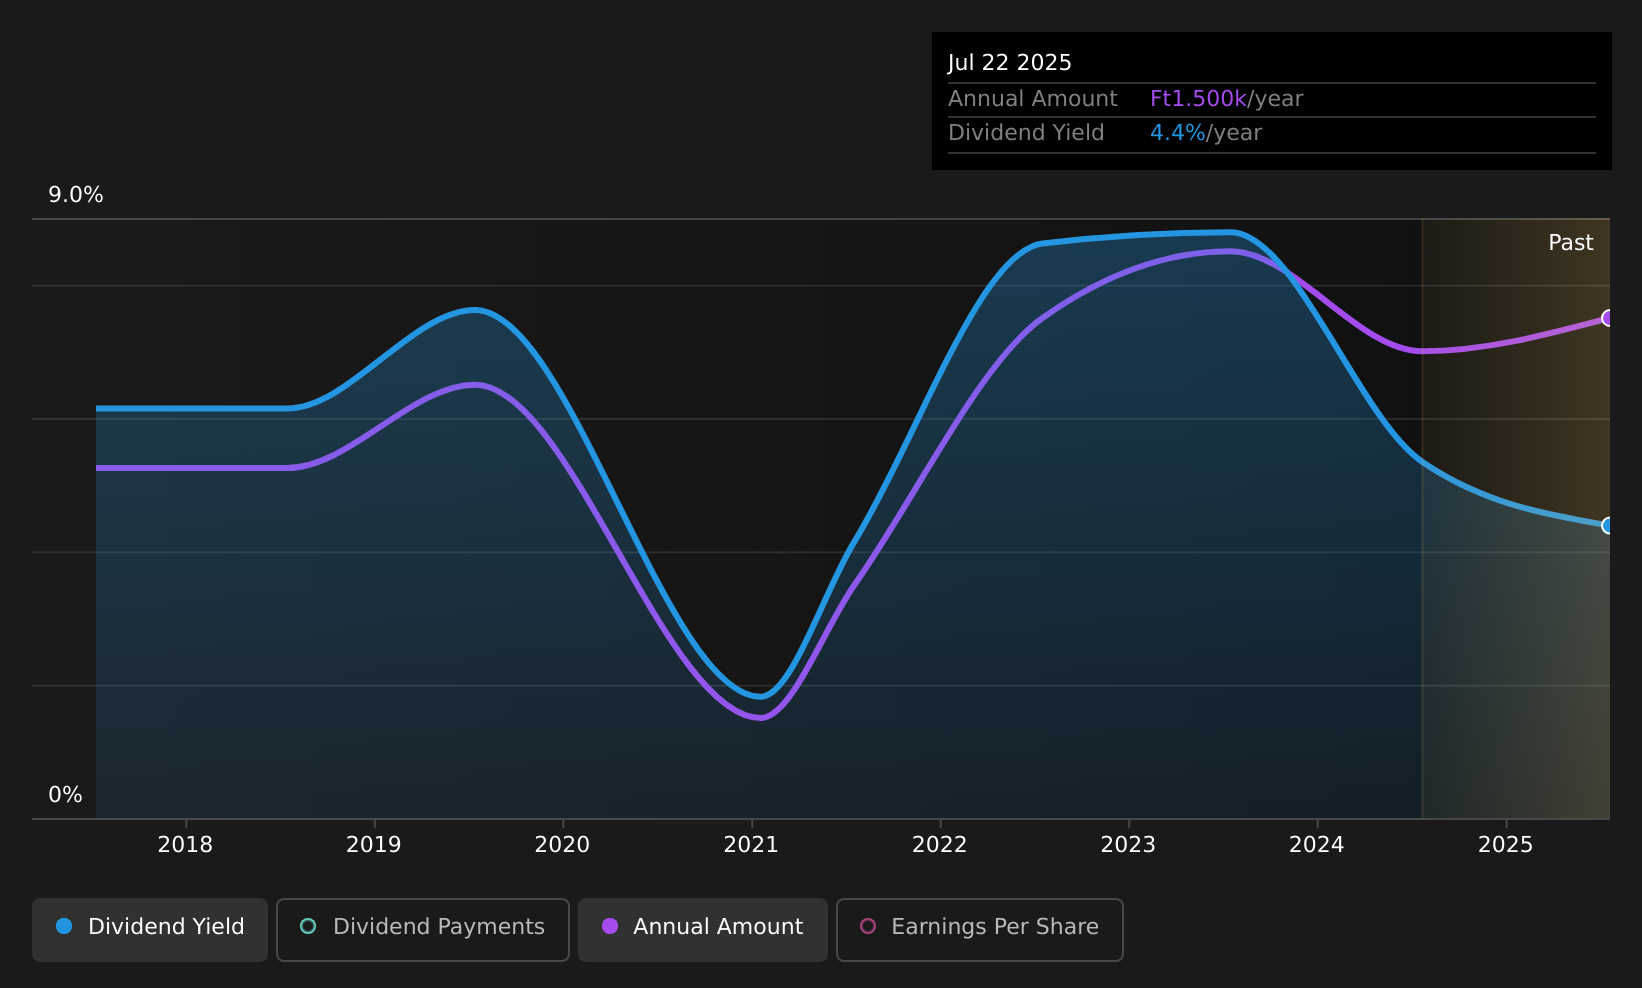Click the 4.4% dividend yield value

(1177, 133)
